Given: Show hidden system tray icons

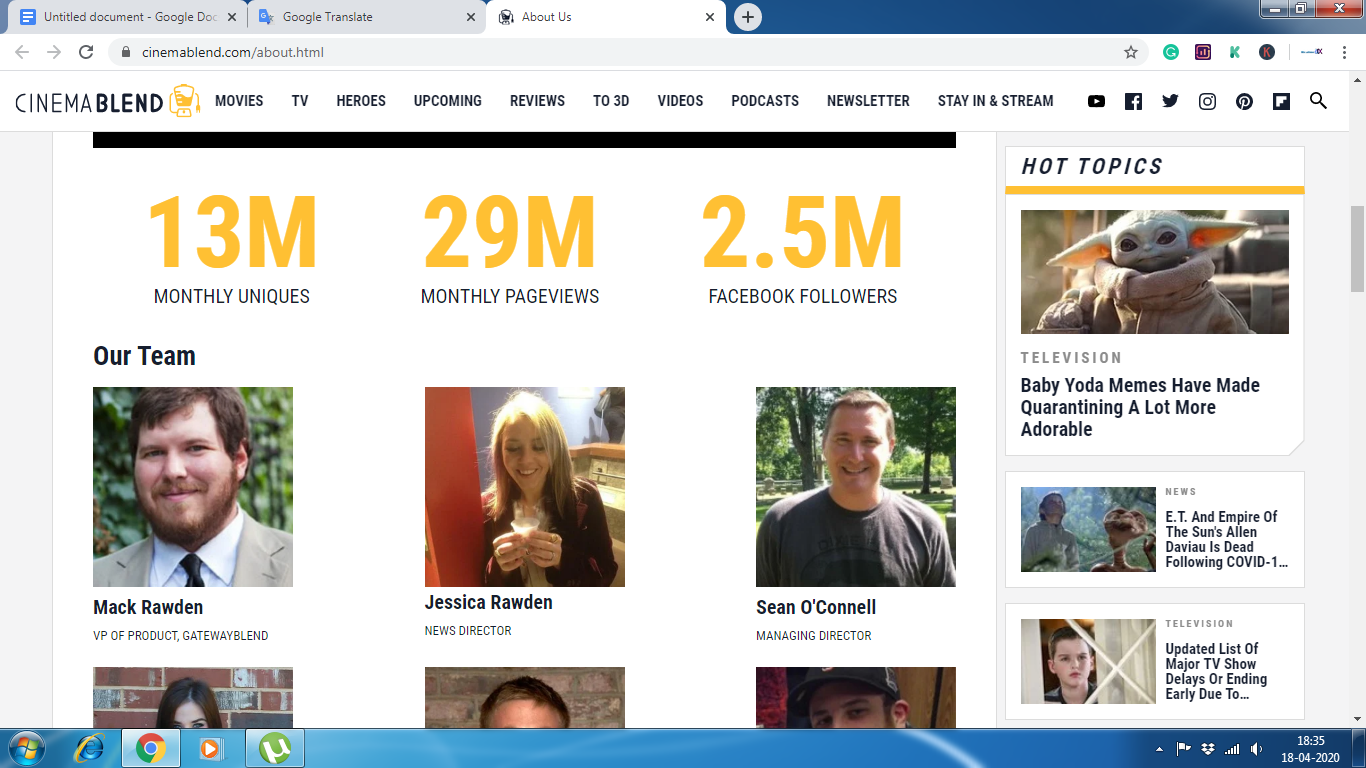Looking at the screenshot, I should point(1160,749).
